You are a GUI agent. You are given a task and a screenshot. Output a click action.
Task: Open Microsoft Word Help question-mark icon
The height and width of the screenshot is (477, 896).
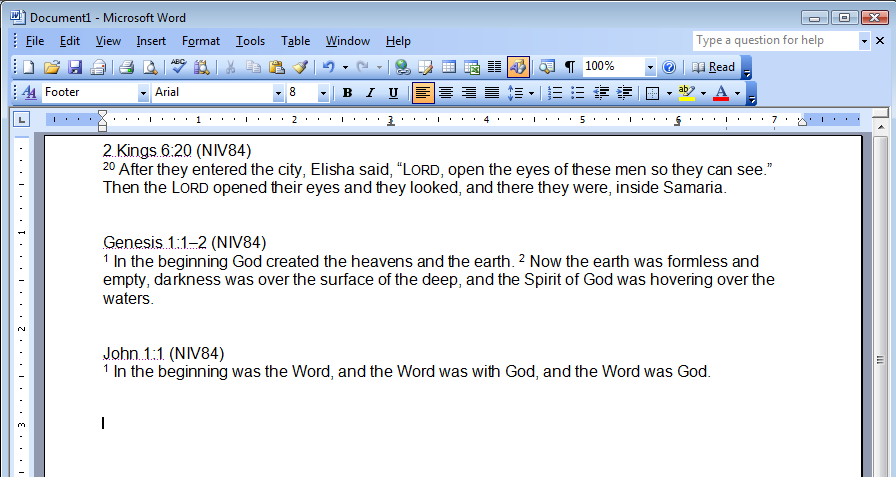pyautogui.click(x=669, y=67)
